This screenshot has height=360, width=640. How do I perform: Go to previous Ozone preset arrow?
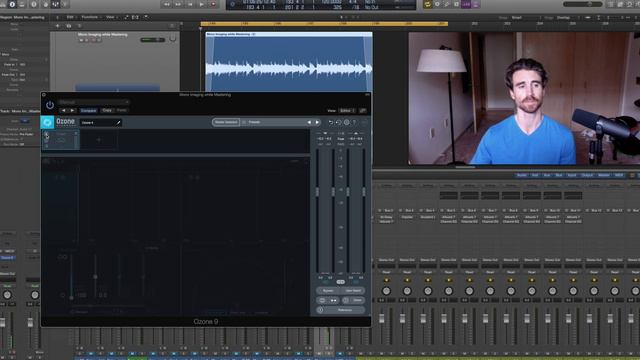309,122
